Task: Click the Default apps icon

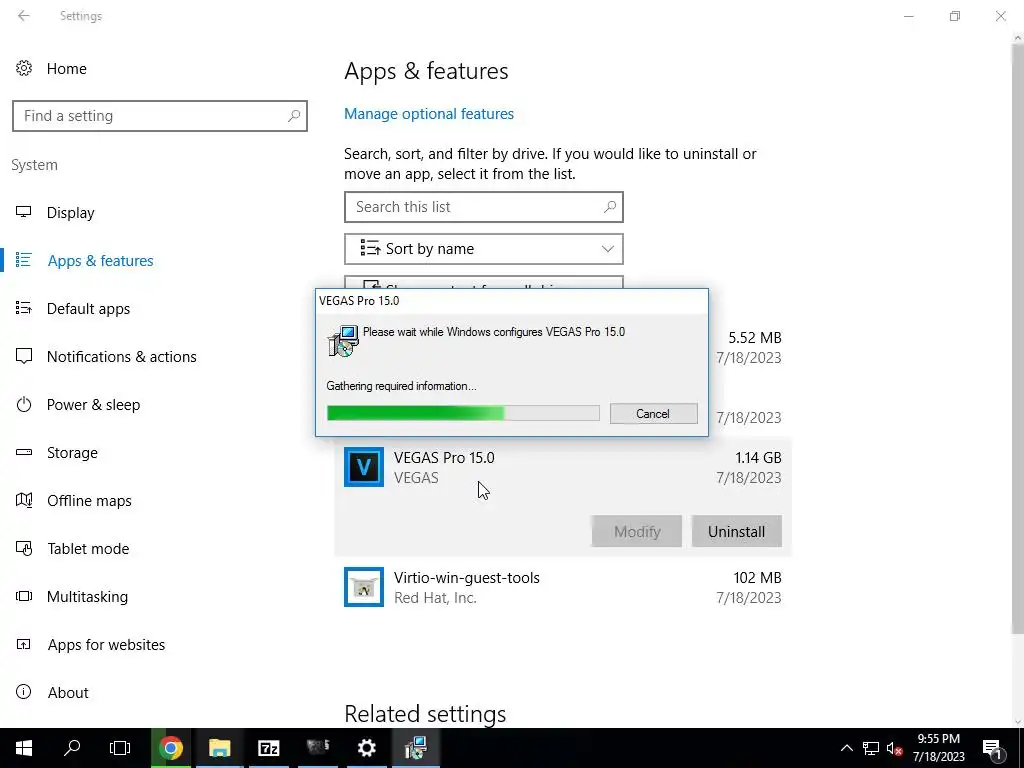Action: pos(24,308)
